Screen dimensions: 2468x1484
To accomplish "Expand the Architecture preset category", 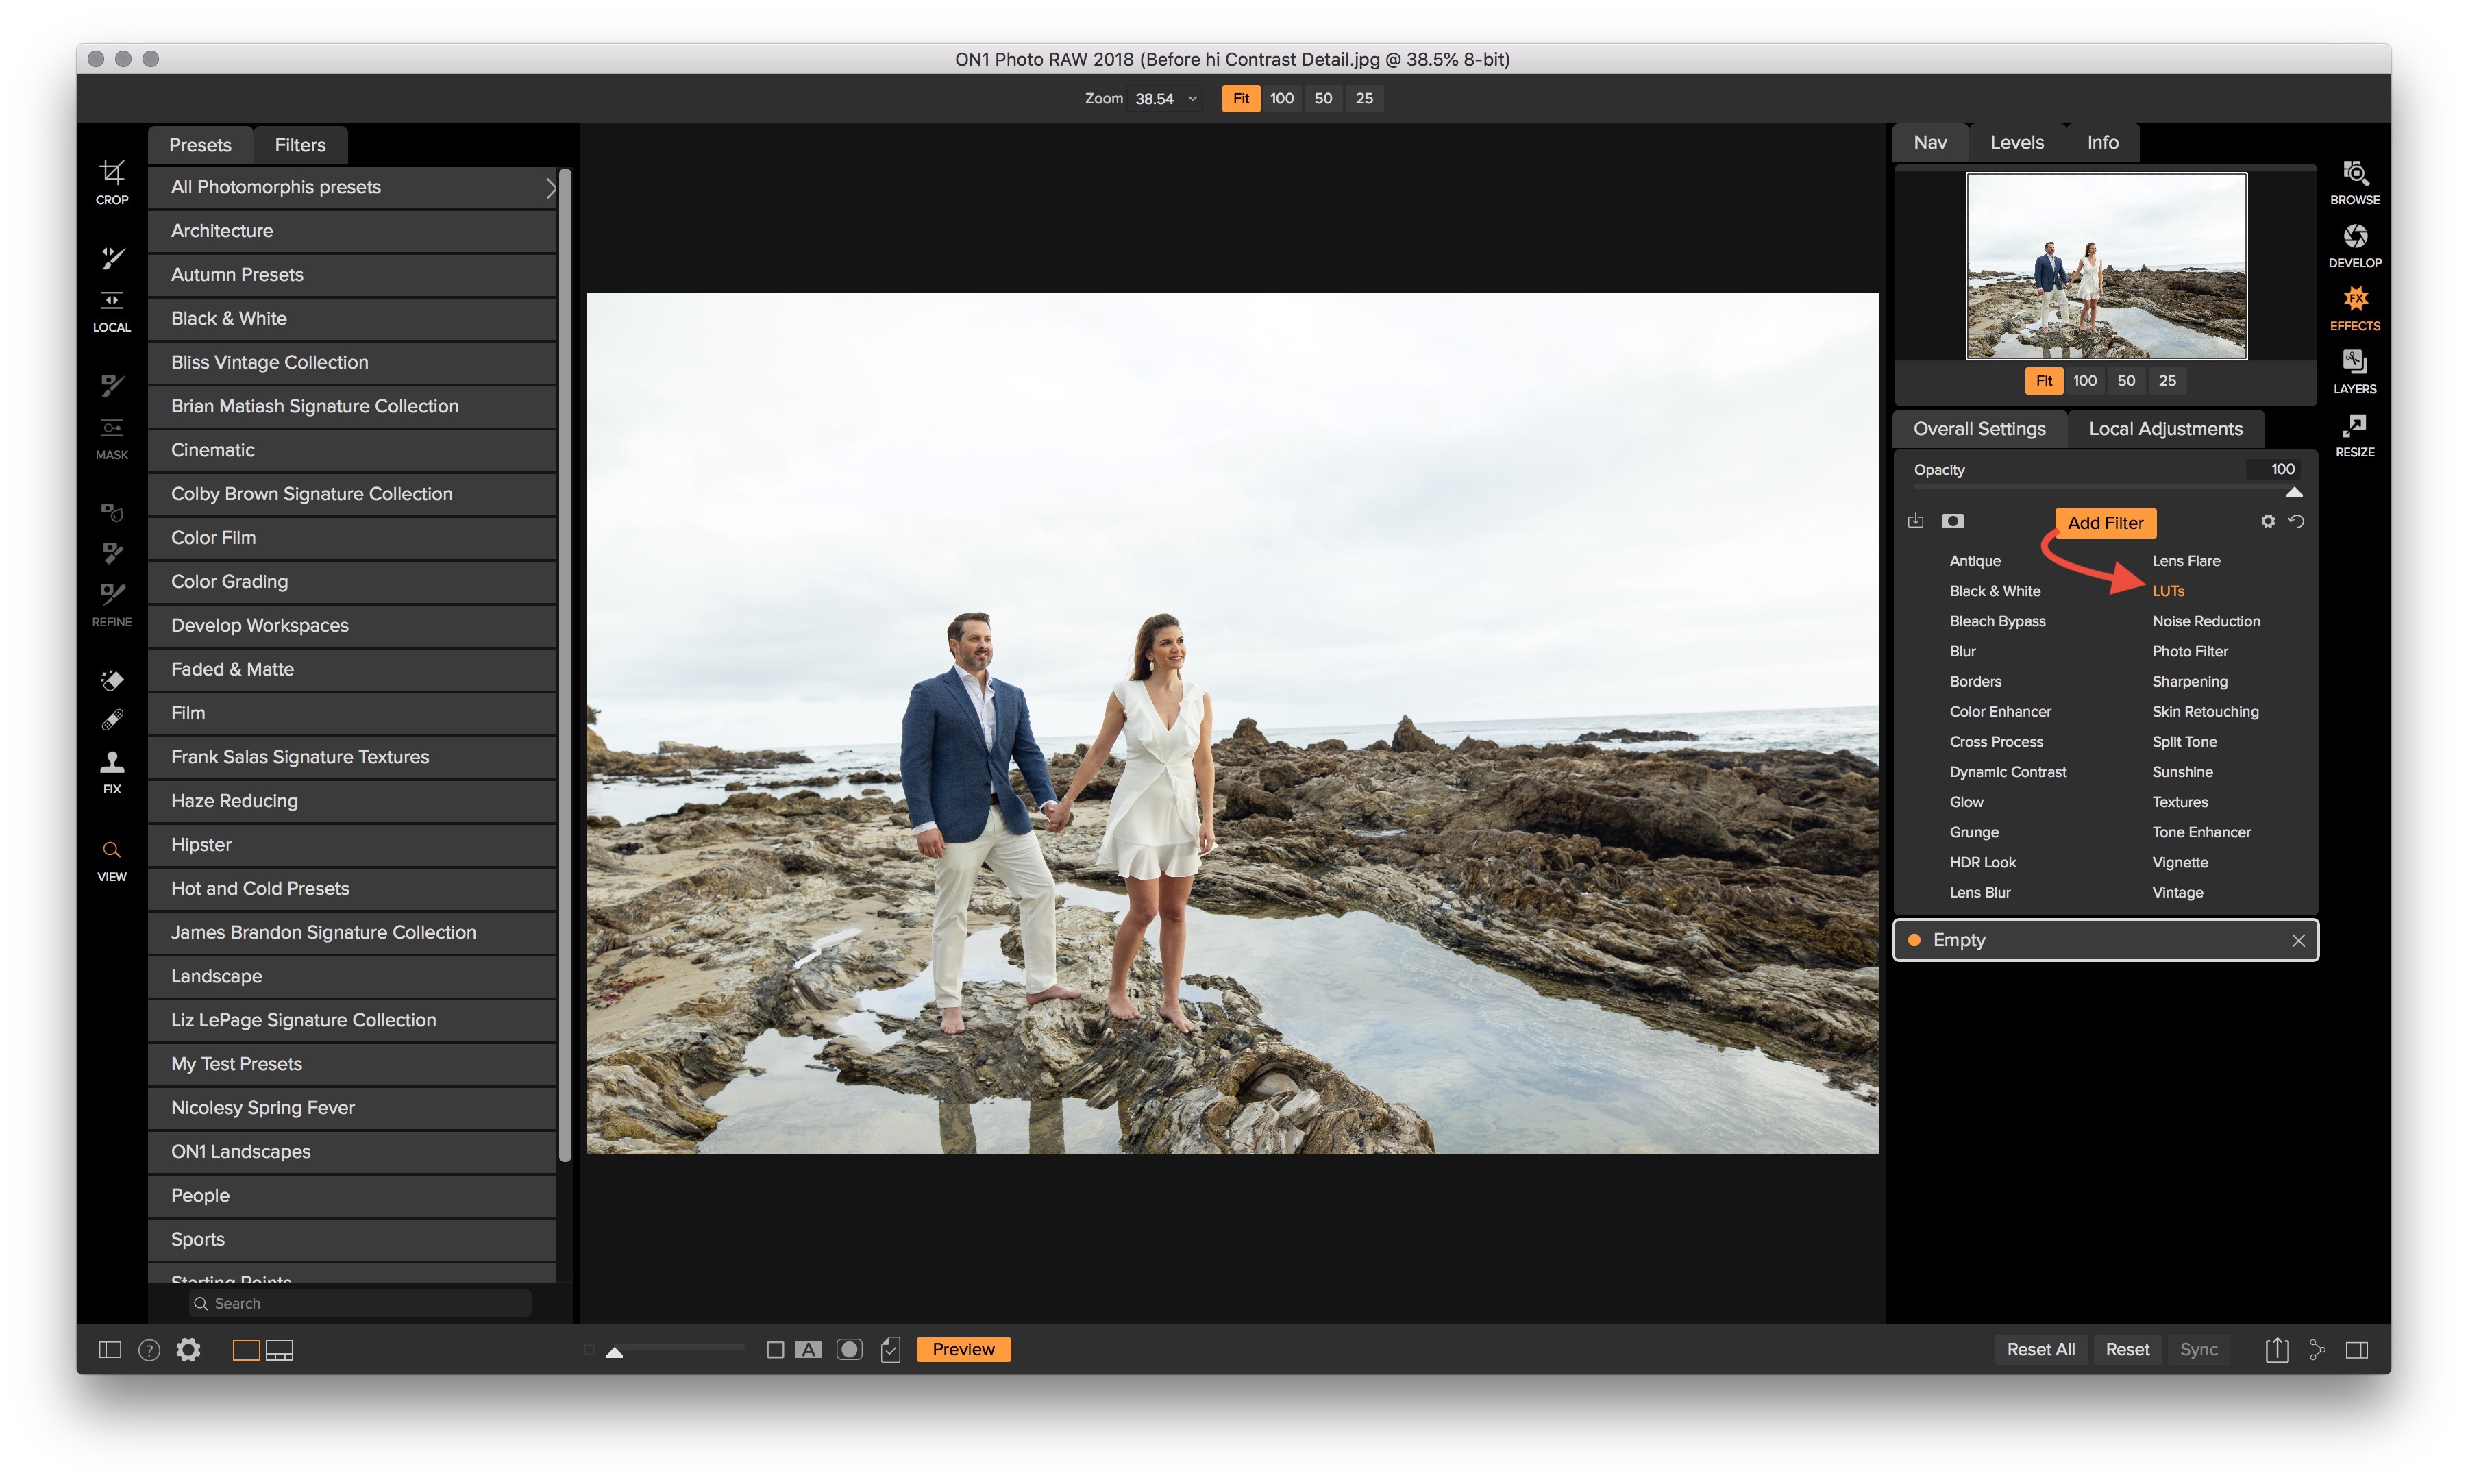I will (x=352, y=231).
